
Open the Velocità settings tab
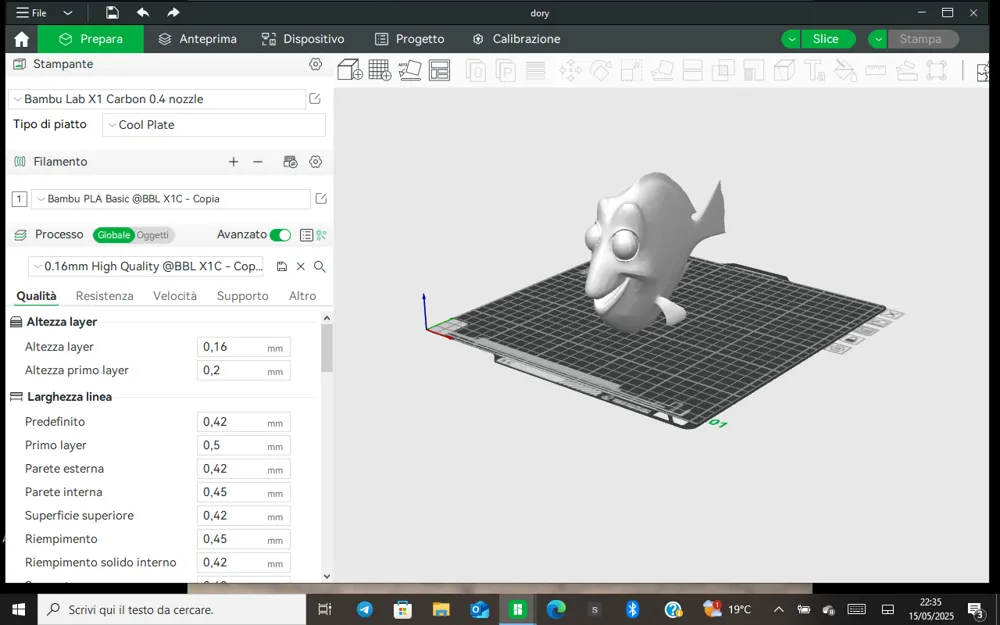pos(175,296)
